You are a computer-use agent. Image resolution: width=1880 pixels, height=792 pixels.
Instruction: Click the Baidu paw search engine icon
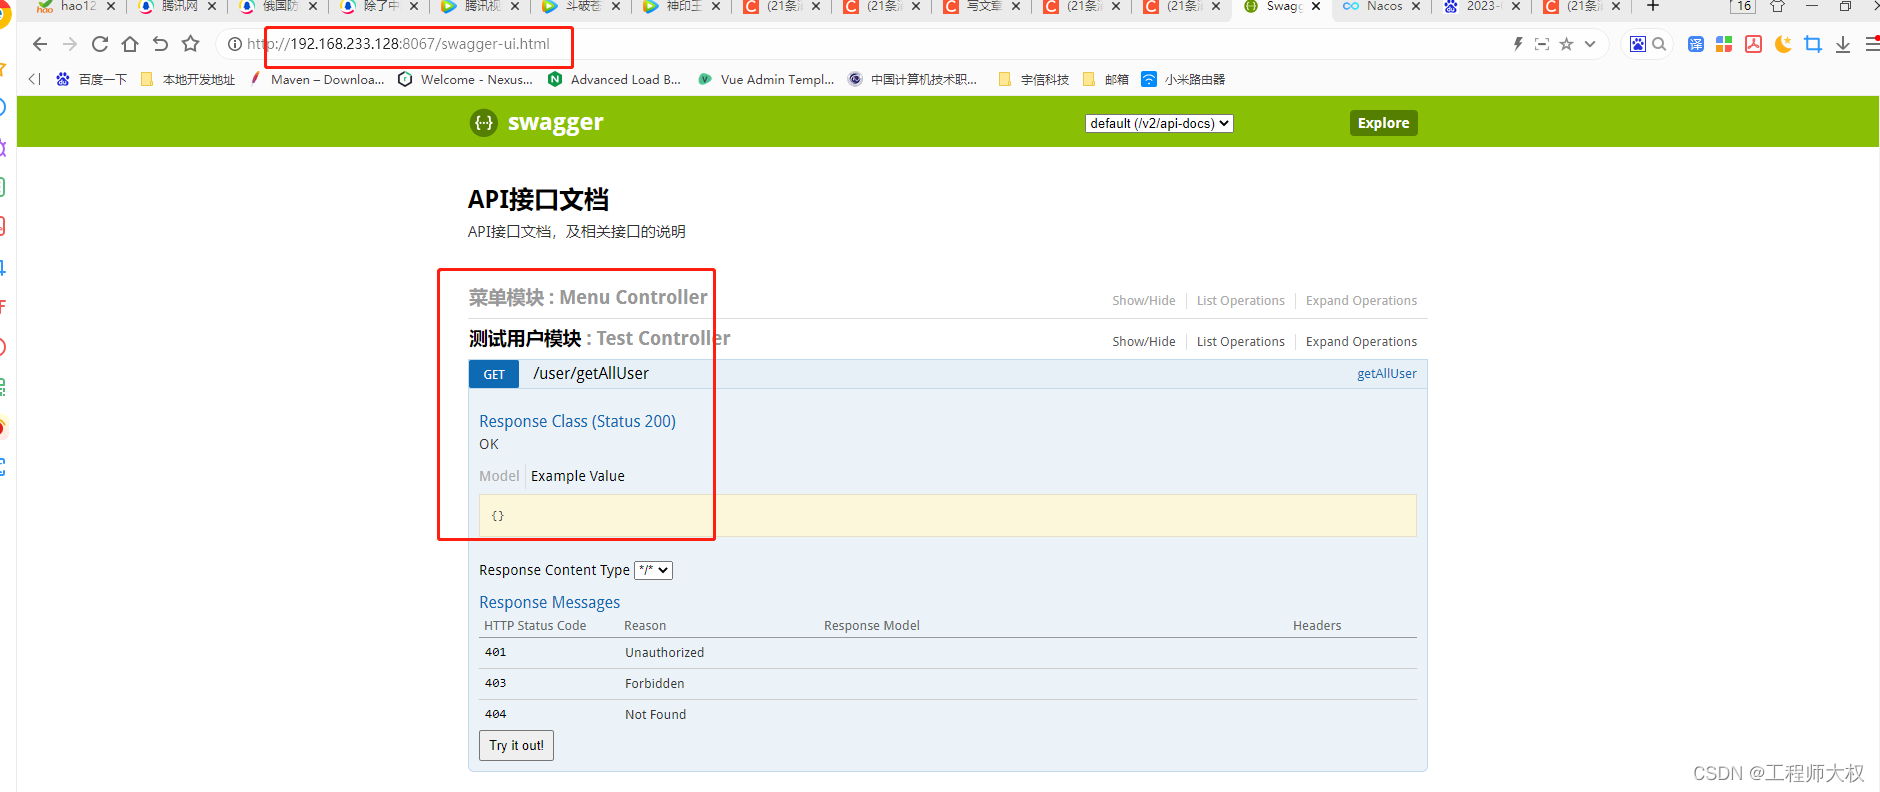click(1638, 44)
